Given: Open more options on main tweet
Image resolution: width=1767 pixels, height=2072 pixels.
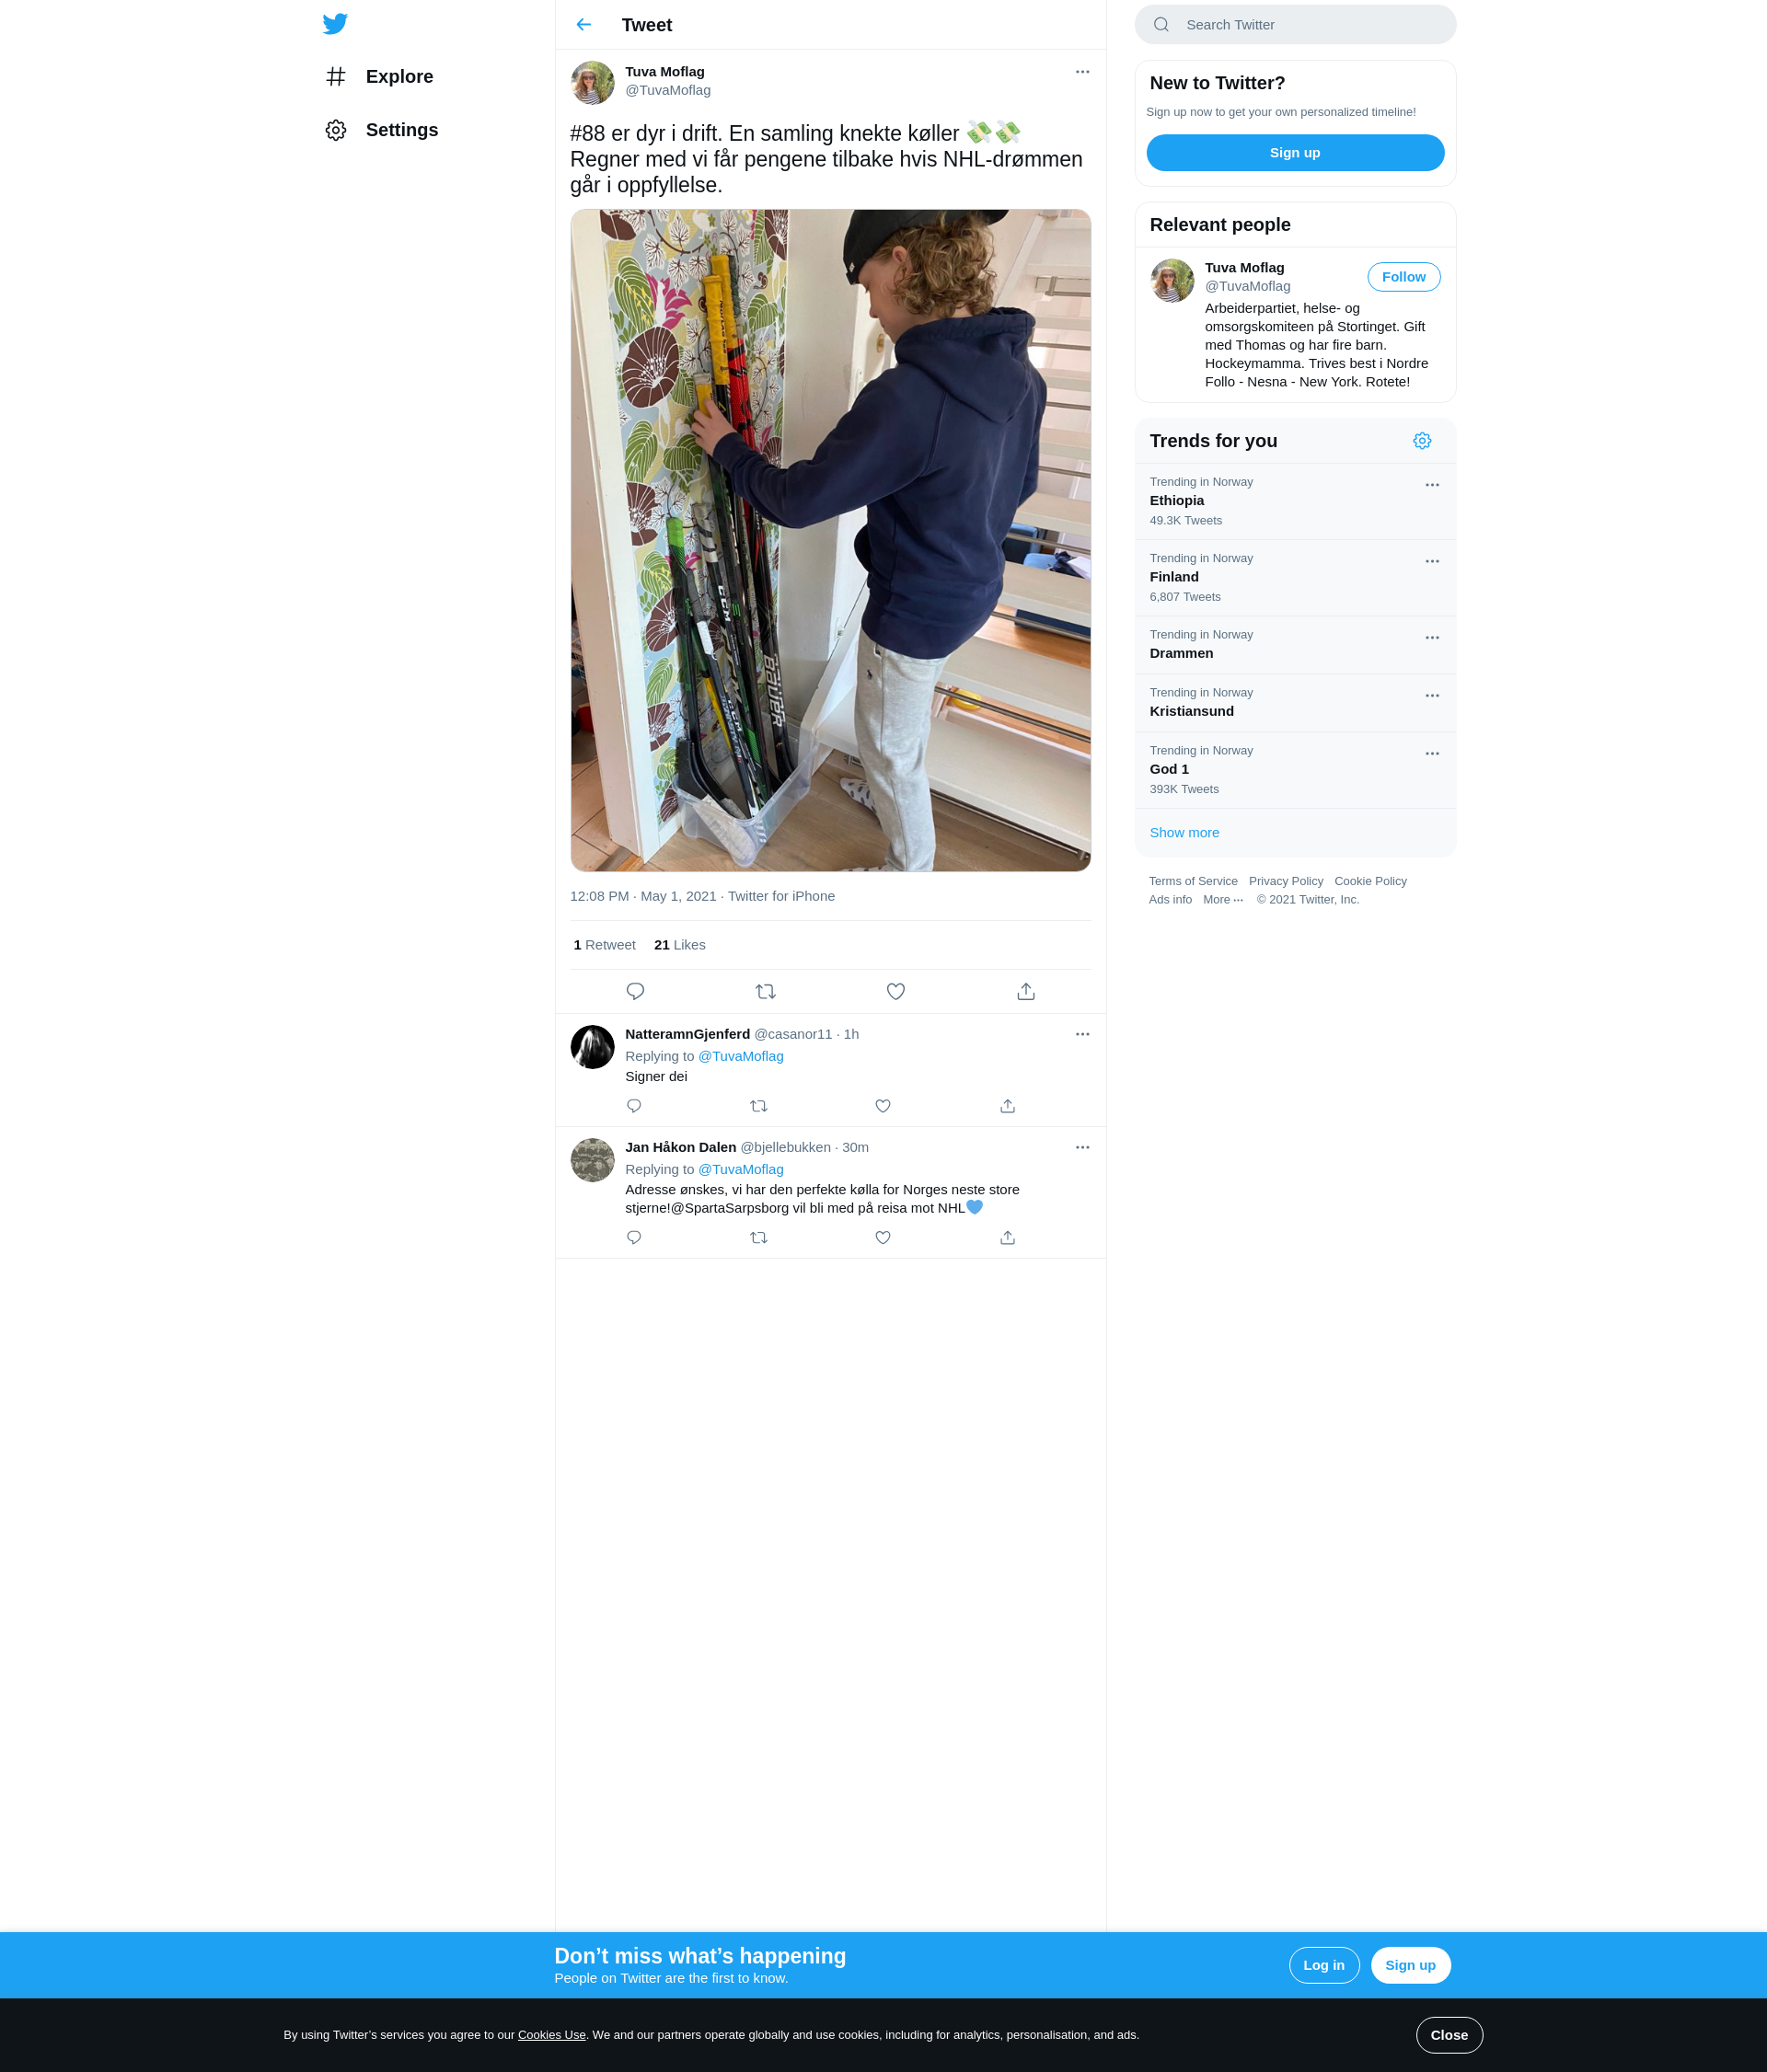Looking at the screenshot, I should [x=1082, y=72].
